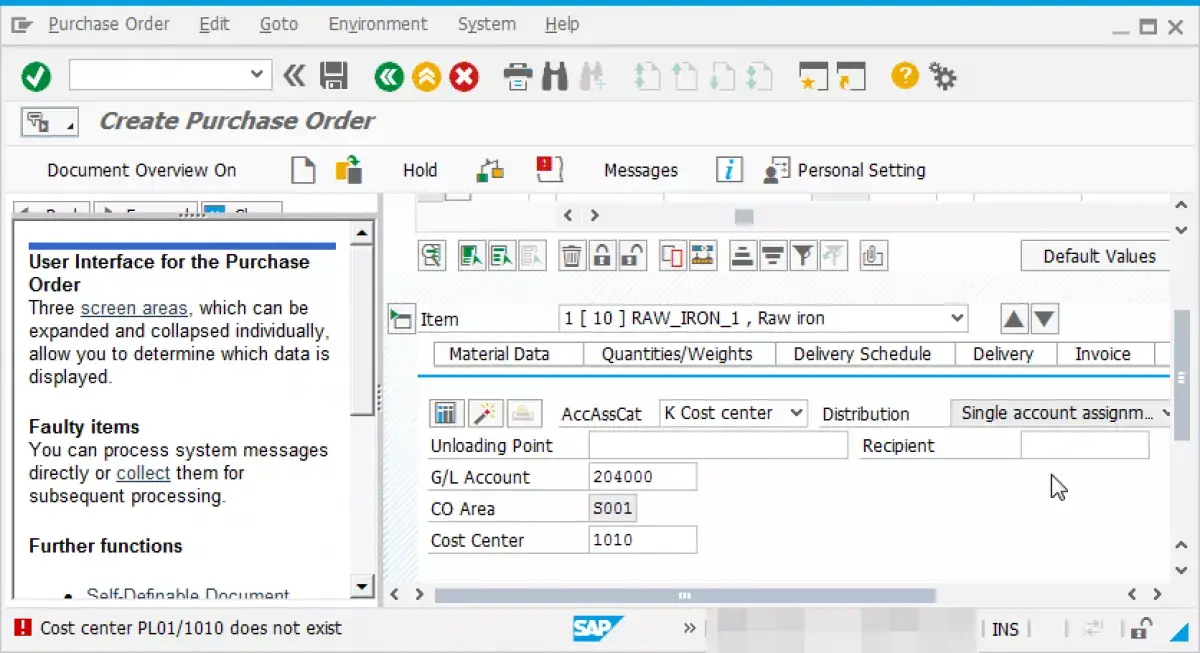Open the Help menu
The width and height of the screenshot is (1200, 653).
562,24
